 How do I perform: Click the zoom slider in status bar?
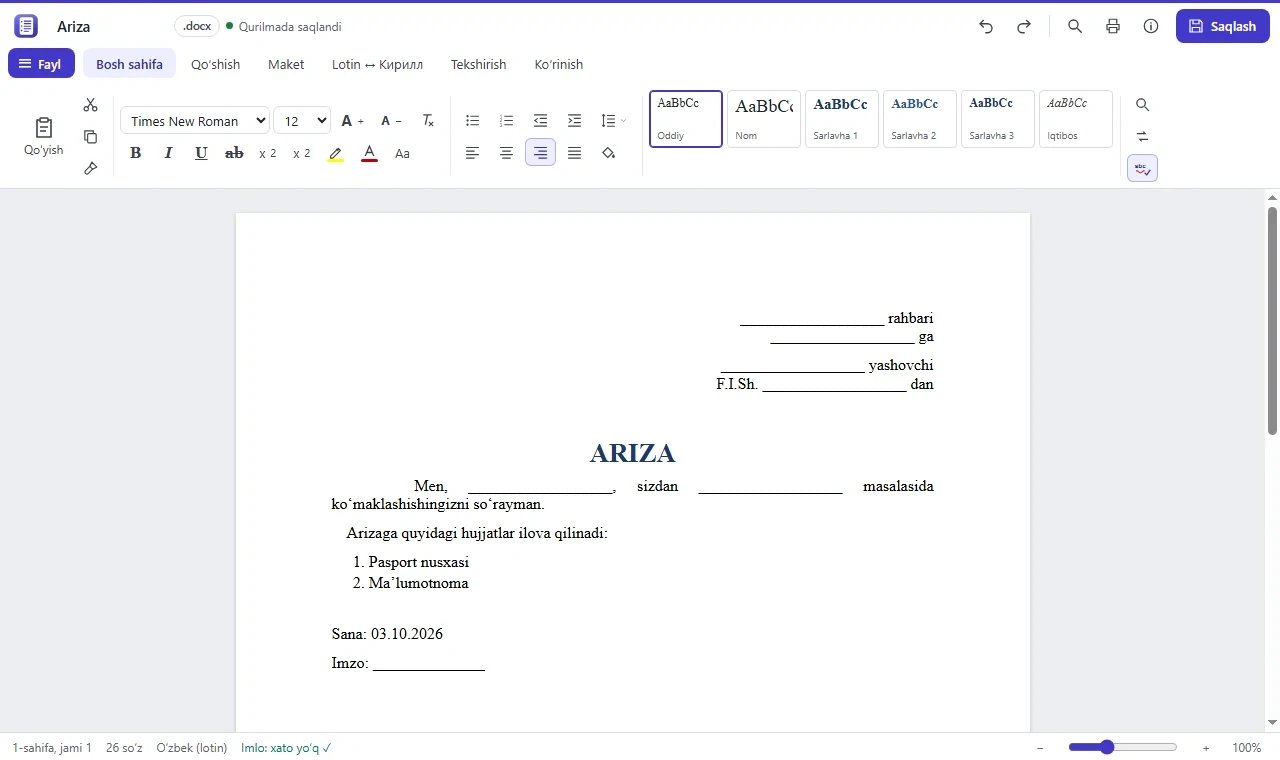coord(1122,747)
